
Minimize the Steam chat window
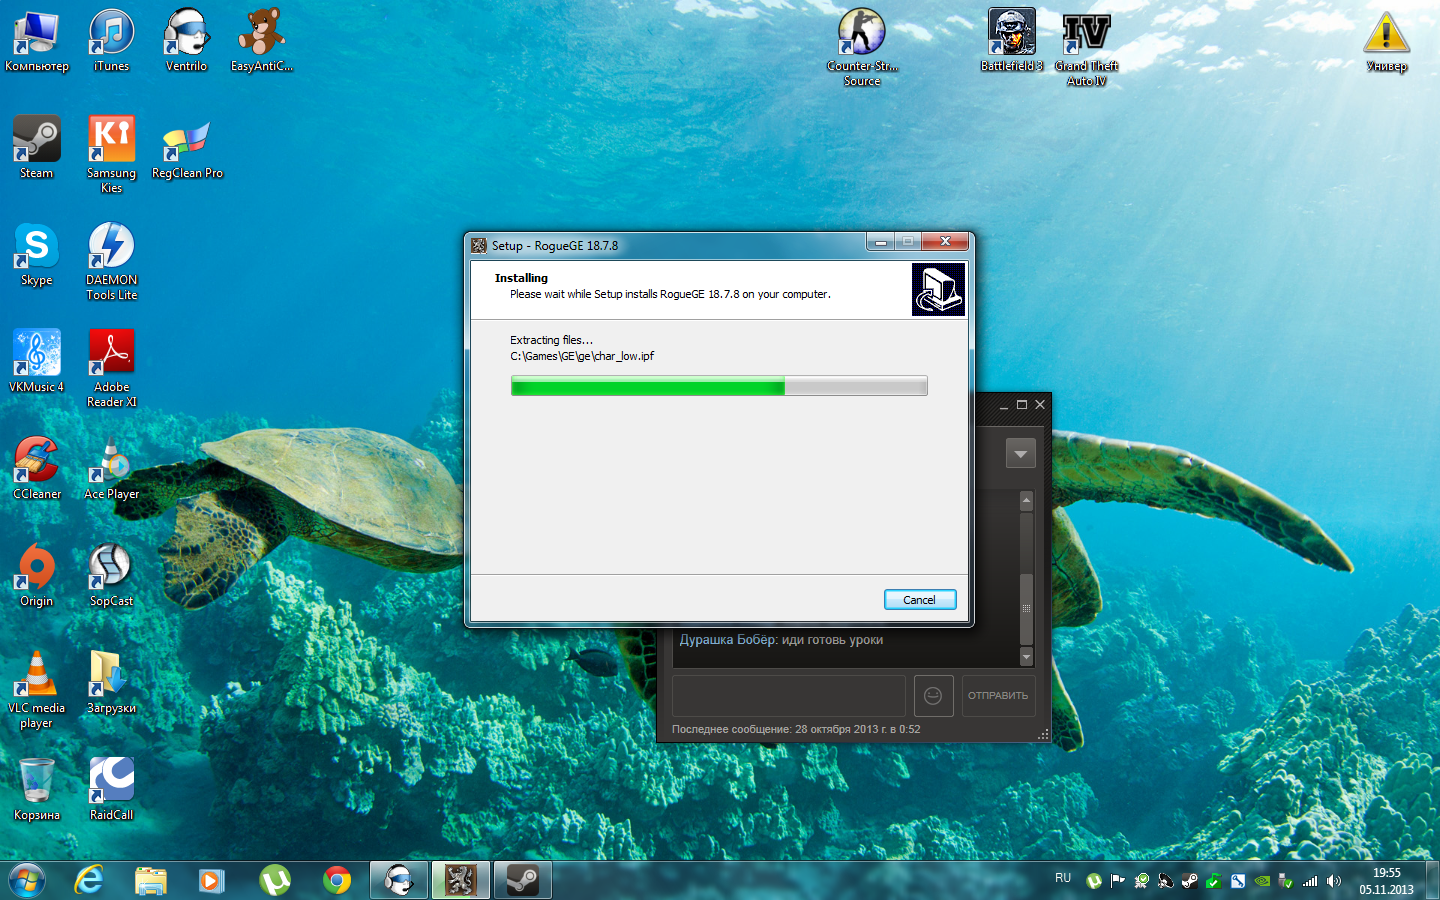pos(1004,405)
